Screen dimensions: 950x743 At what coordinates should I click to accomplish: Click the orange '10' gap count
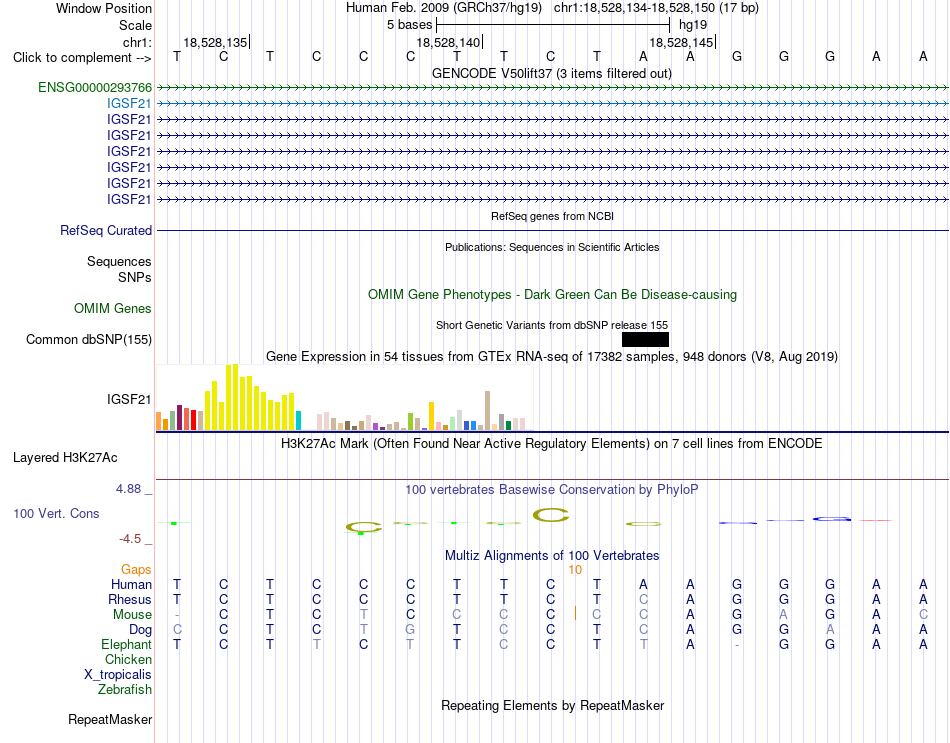[575, 570]
